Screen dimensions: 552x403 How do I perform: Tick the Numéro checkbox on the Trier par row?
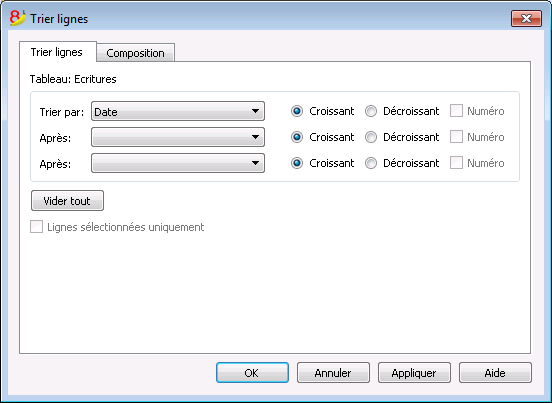pyautogui.click(x=456, y=111)
